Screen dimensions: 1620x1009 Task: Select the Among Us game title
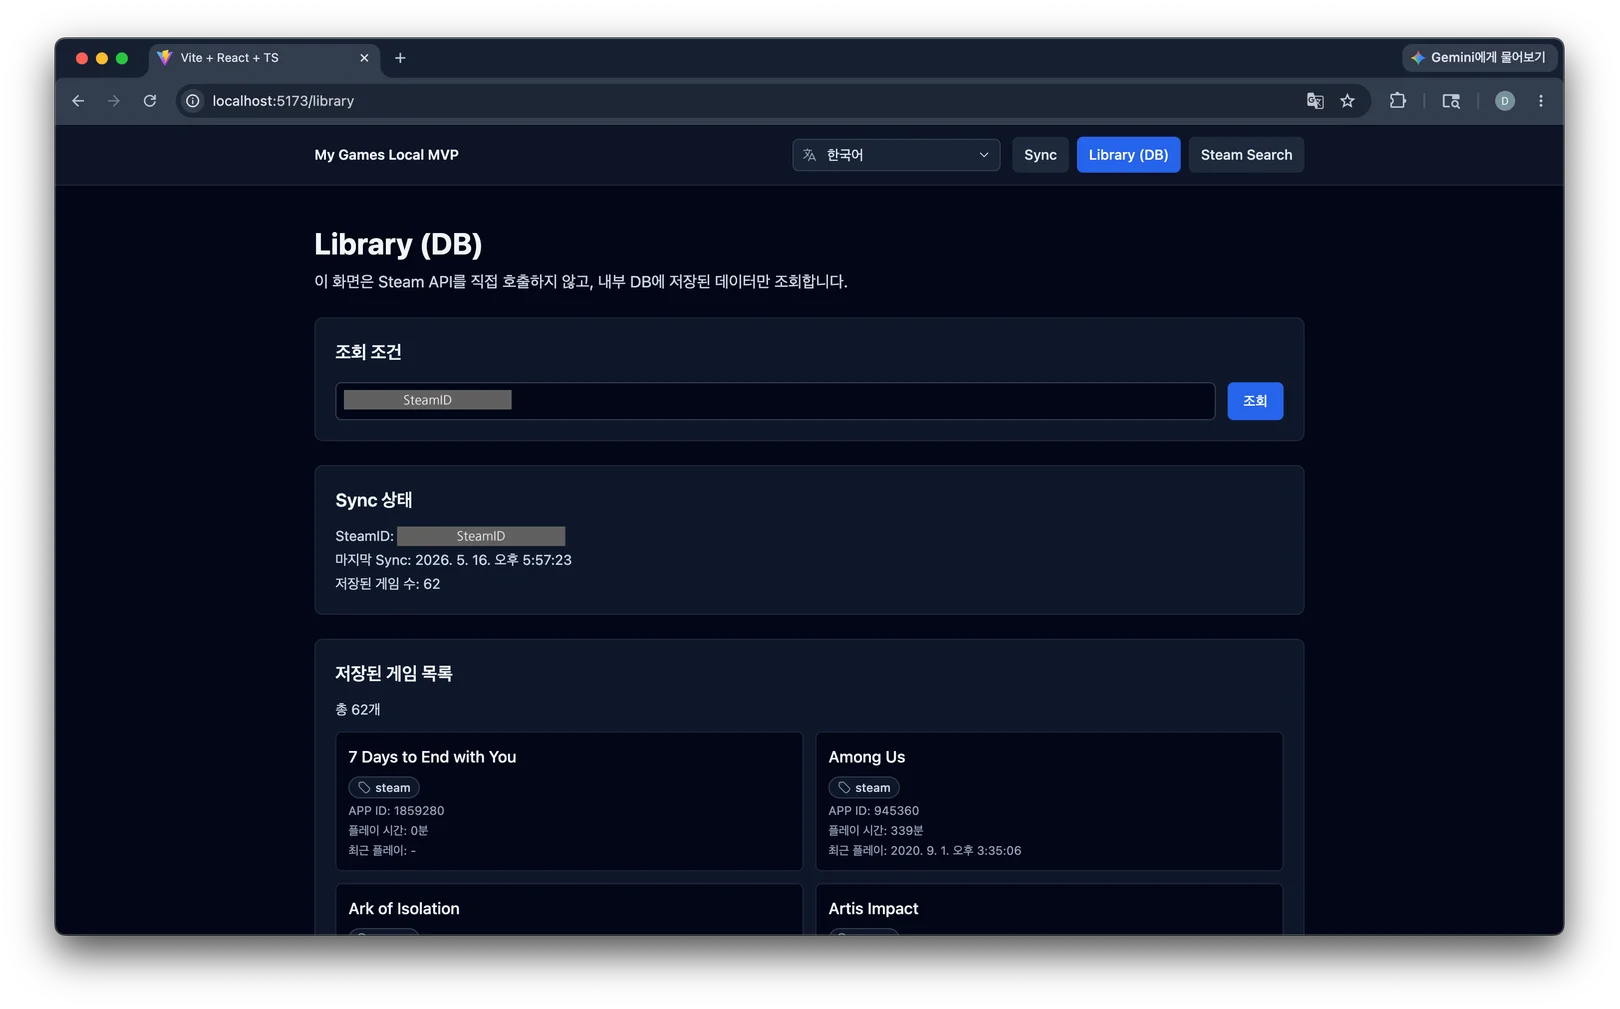click(867, 757)
